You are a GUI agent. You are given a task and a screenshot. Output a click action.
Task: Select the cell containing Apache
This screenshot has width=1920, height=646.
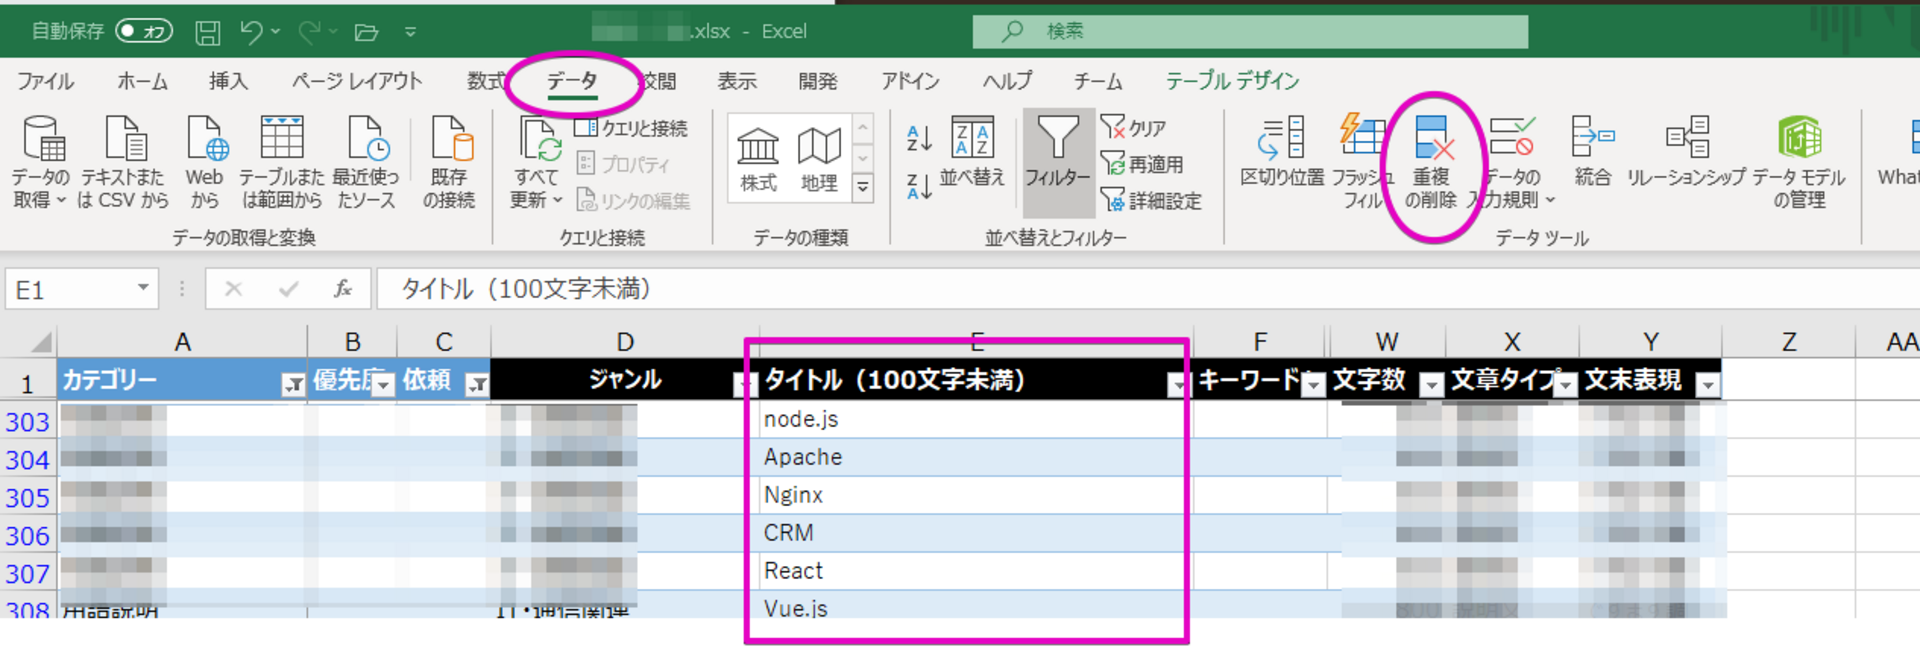[x=967, y=457]
